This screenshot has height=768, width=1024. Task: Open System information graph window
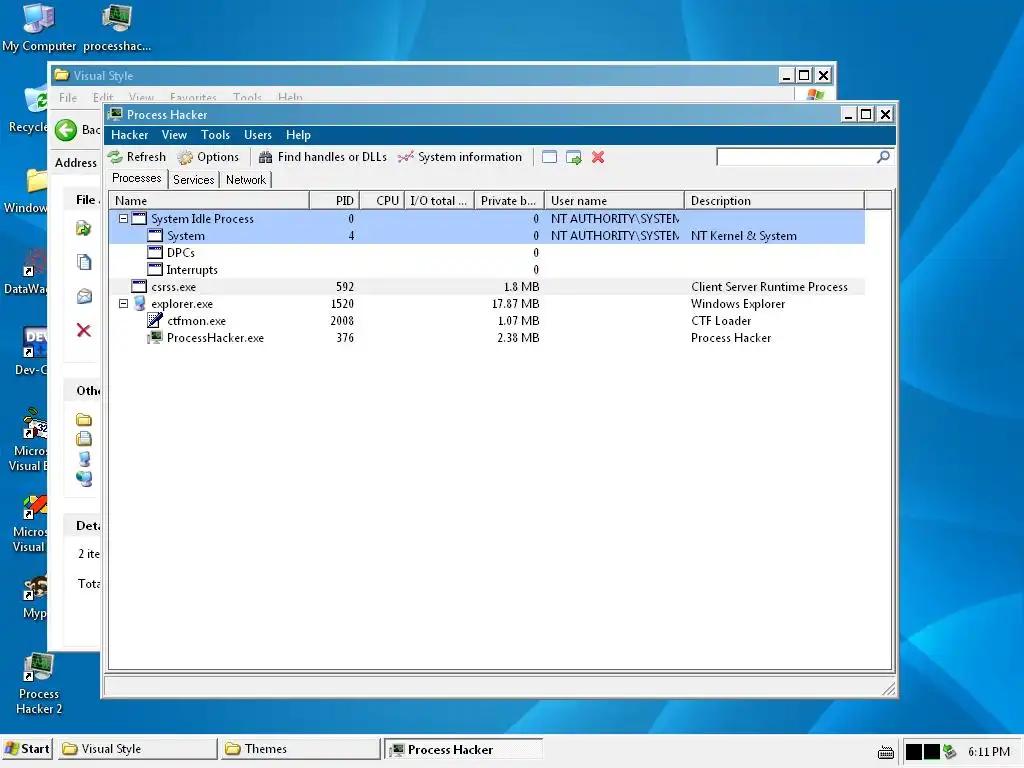coord(460,157)
